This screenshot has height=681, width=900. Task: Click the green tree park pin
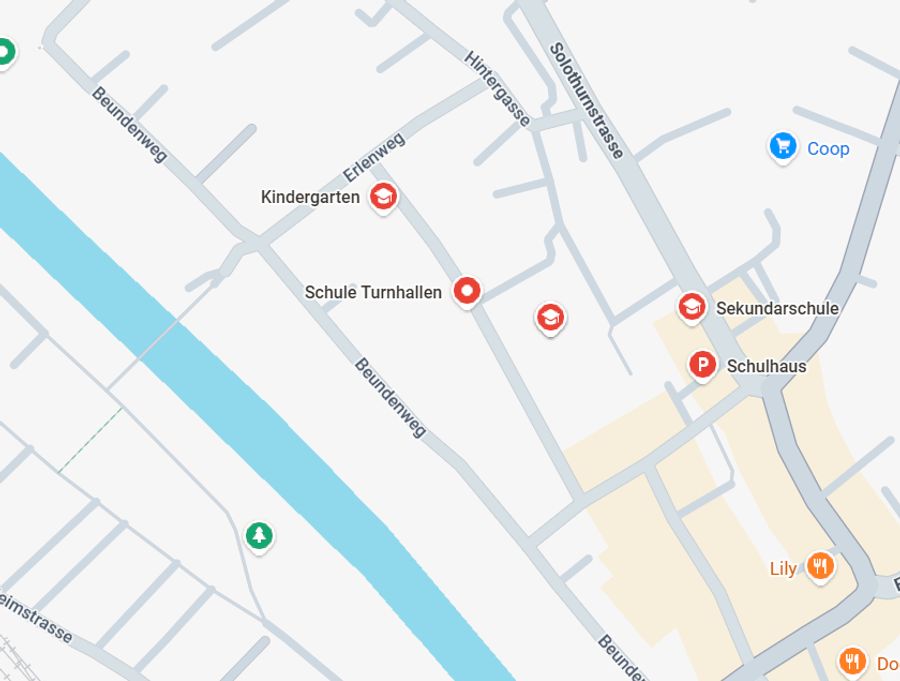pos(259,536)
